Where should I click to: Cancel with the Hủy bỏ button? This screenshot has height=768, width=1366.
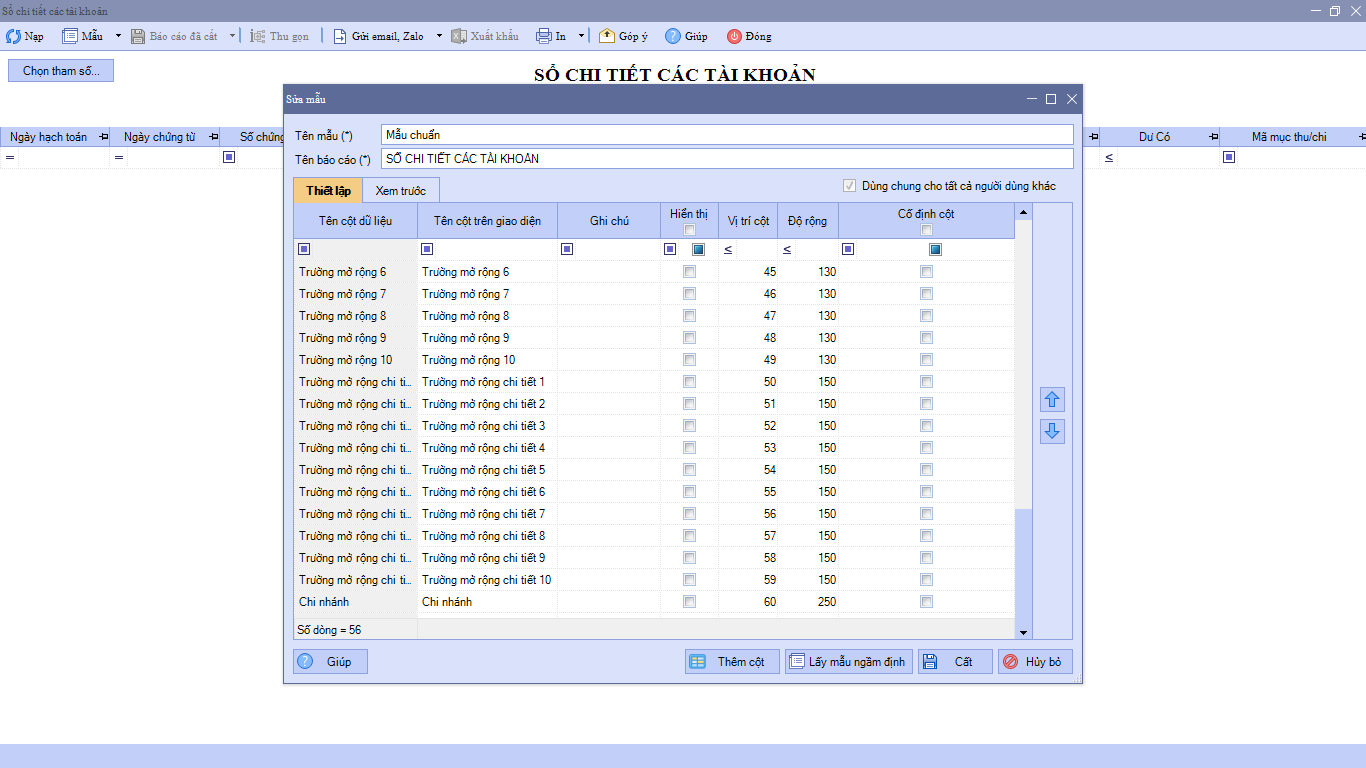point(1035,662)
